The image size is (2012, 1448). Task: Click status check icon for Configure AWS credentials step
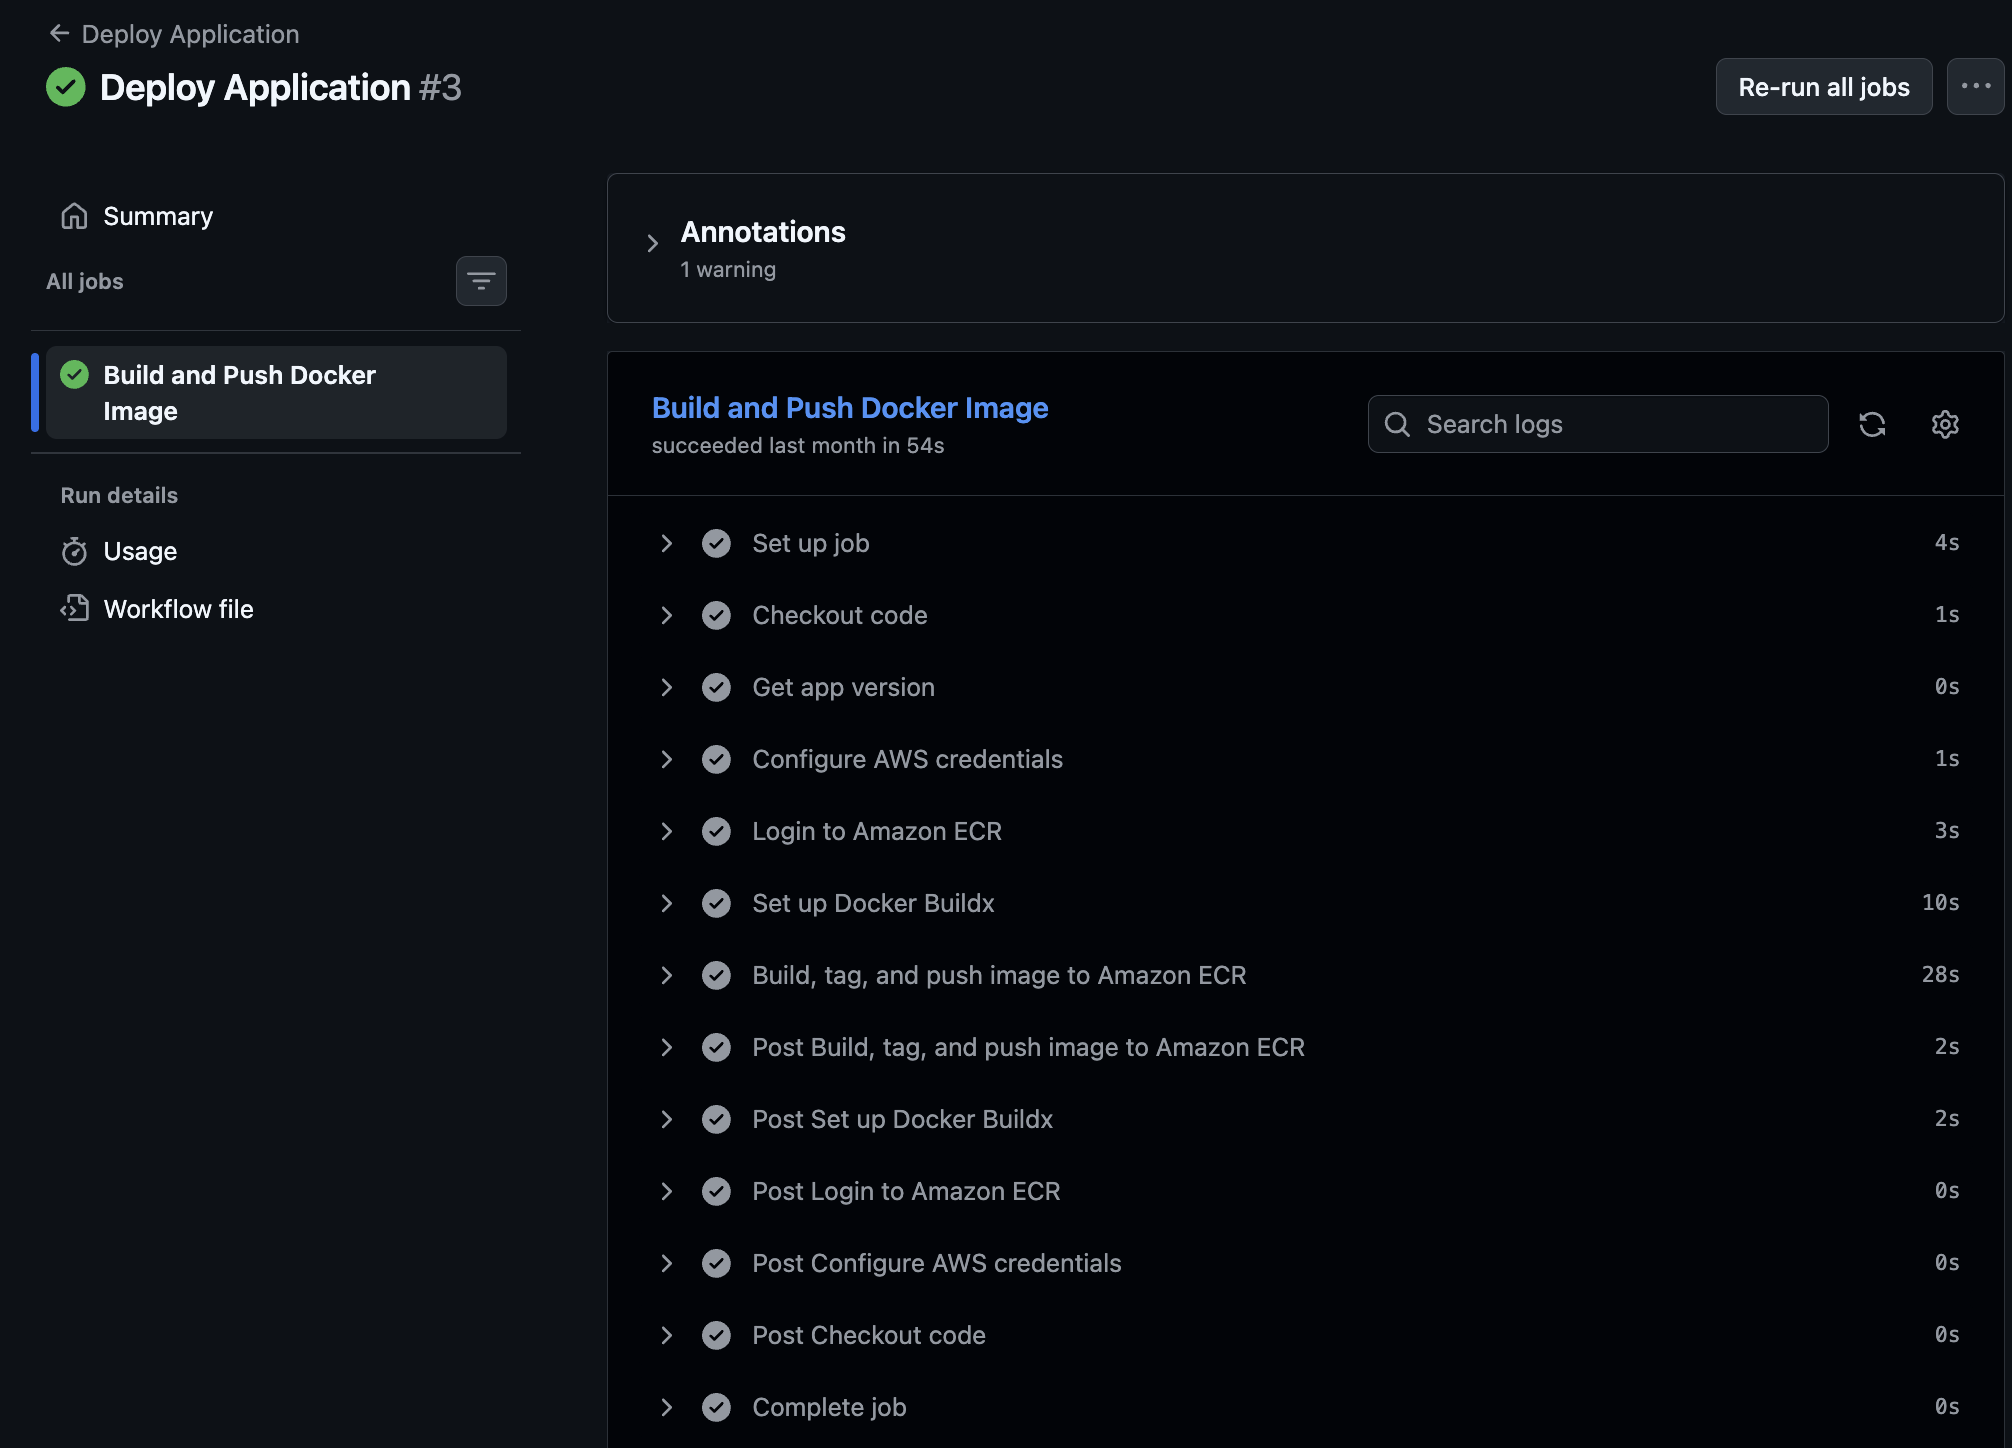click(x=716, y=759)
